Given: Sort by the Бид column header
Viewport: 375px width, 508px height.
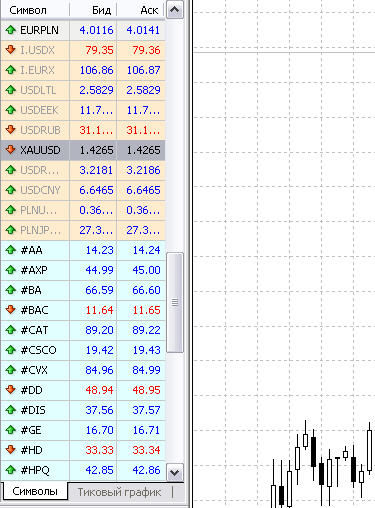Looking at the screenshot, I should tap(93, 10).
